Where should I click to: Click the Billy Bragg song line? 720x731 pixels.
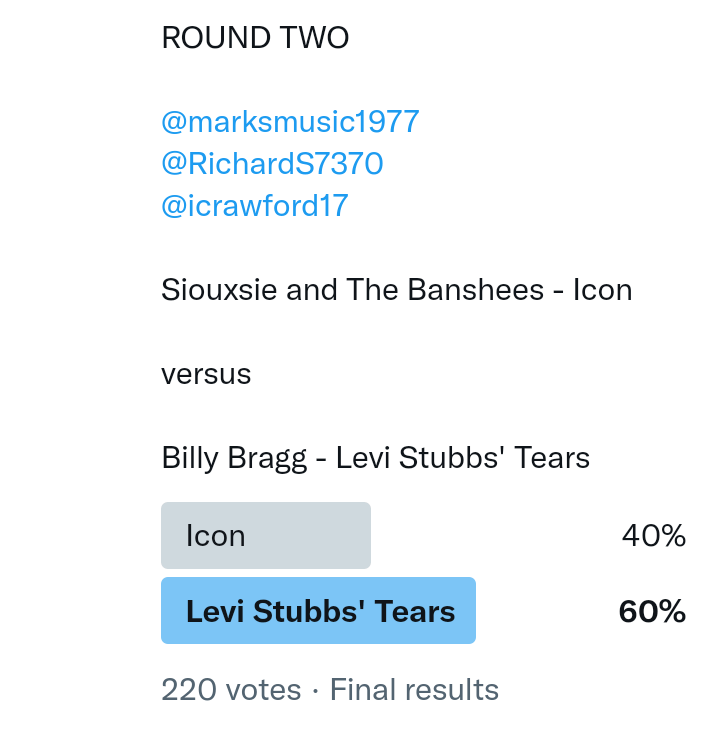(x=375, y=458)
